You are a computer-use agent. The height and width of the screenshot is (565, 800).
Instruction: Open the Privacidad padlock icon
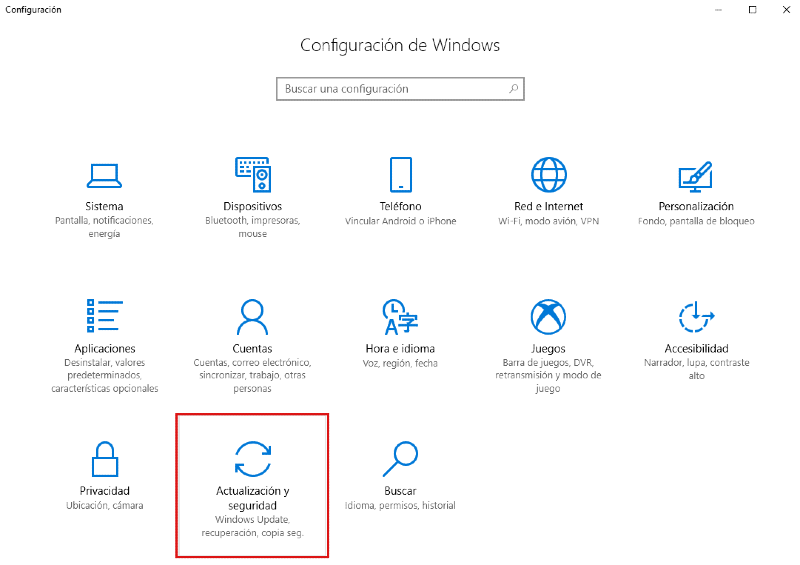(x=105, y=458)
